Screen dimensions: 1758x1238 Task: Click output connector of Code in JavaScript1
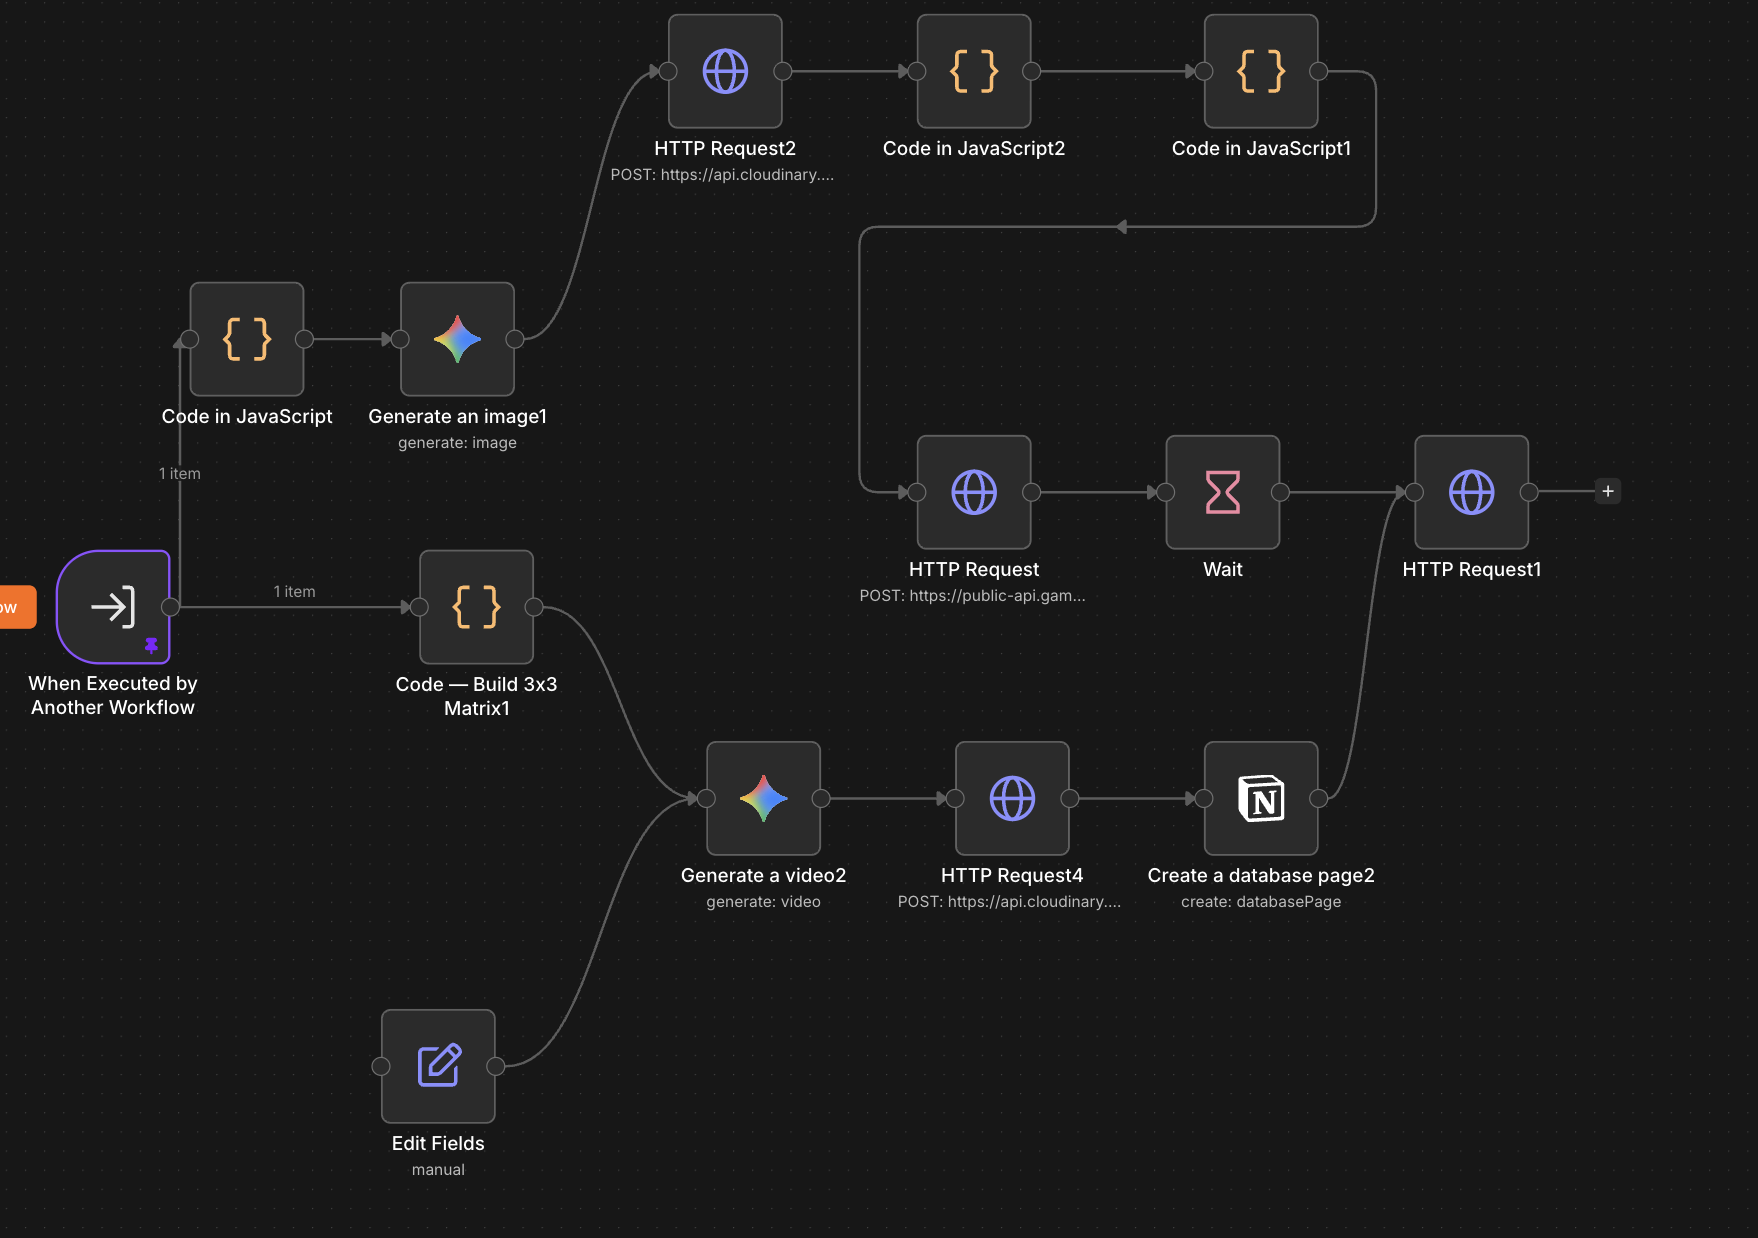click(x=1319, y=71)
